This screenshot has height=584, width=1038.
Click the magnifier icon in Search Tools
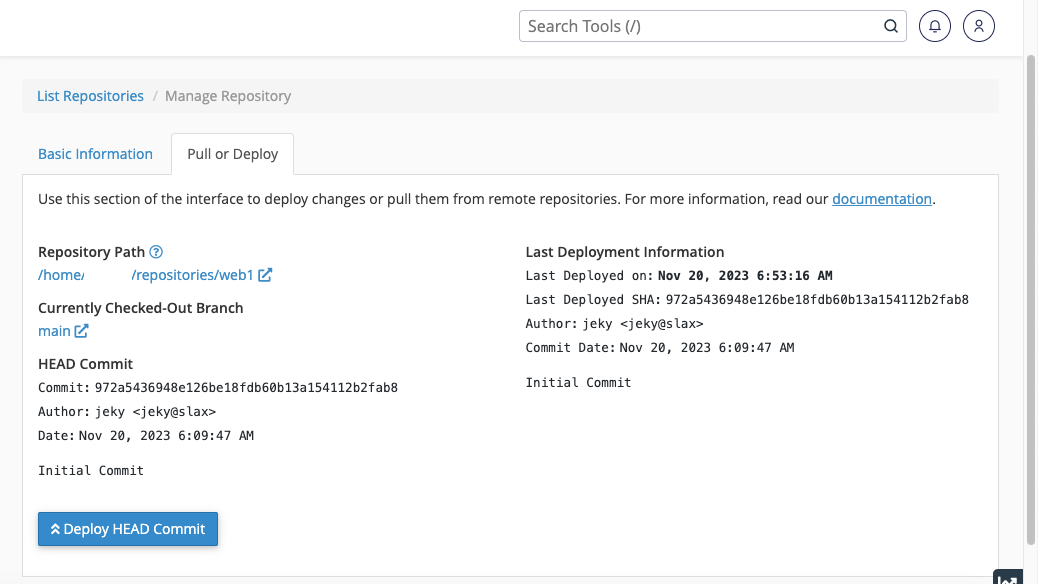pos(890,27)
